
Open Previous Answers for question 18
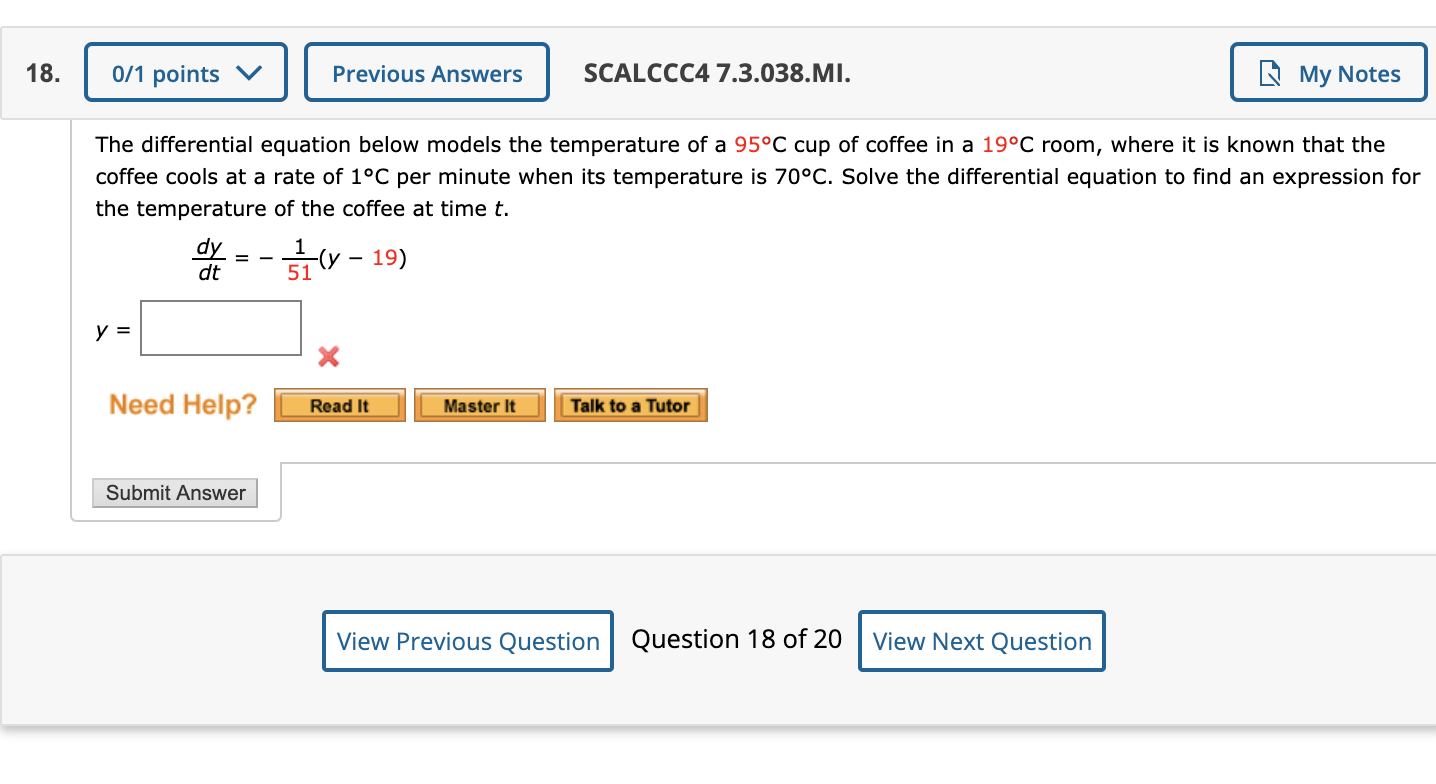[x=427, y=73]
